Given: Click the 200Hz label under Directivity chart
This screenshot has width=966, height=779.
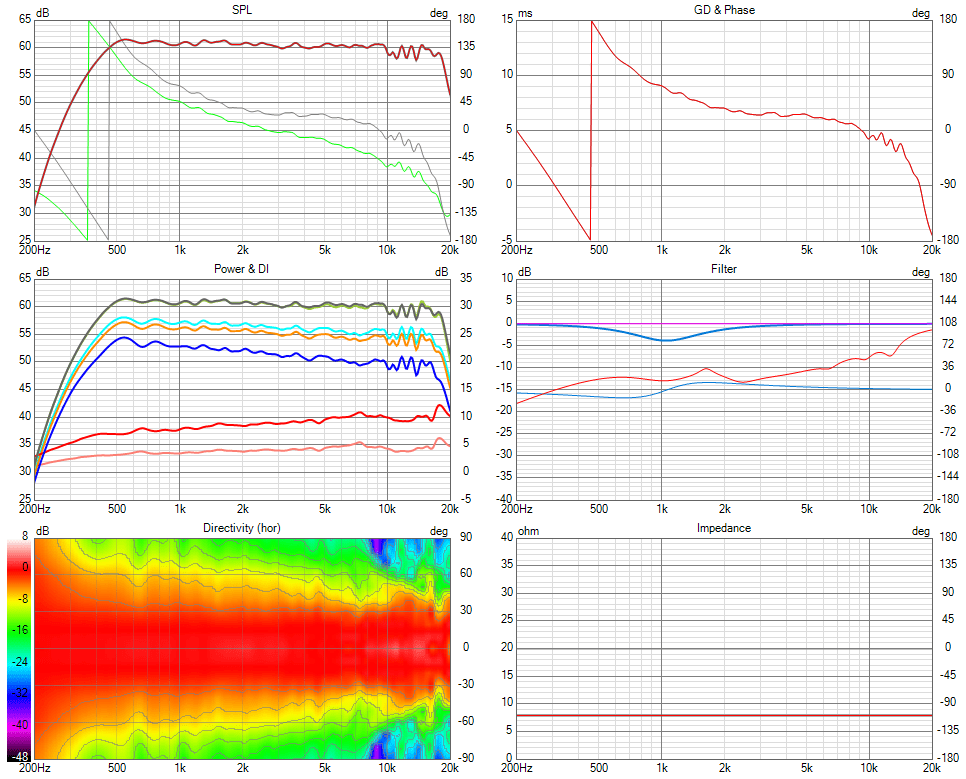Looking at the screenshot, I should click(x=34, y=768).
